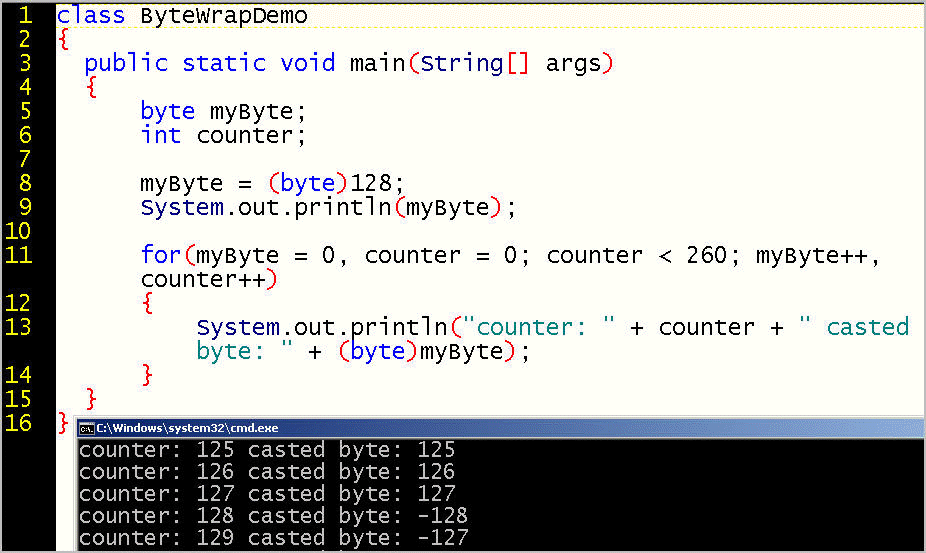Viewport: 926px width, 553px height.
Task: Click line number 13 in the gutter
Action: [18, 327]
